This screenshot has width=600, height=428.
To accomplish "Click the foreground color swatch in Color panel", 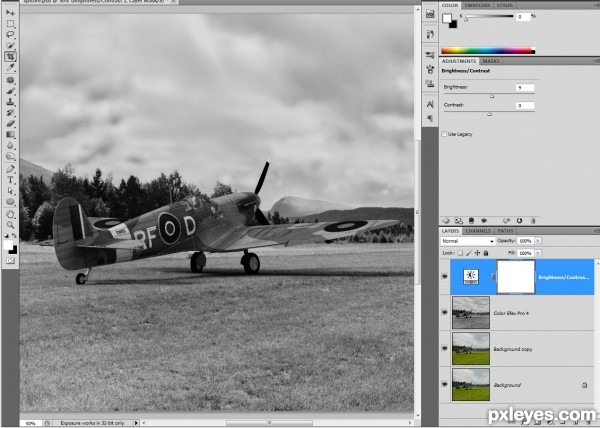I will tap(447, 18).
